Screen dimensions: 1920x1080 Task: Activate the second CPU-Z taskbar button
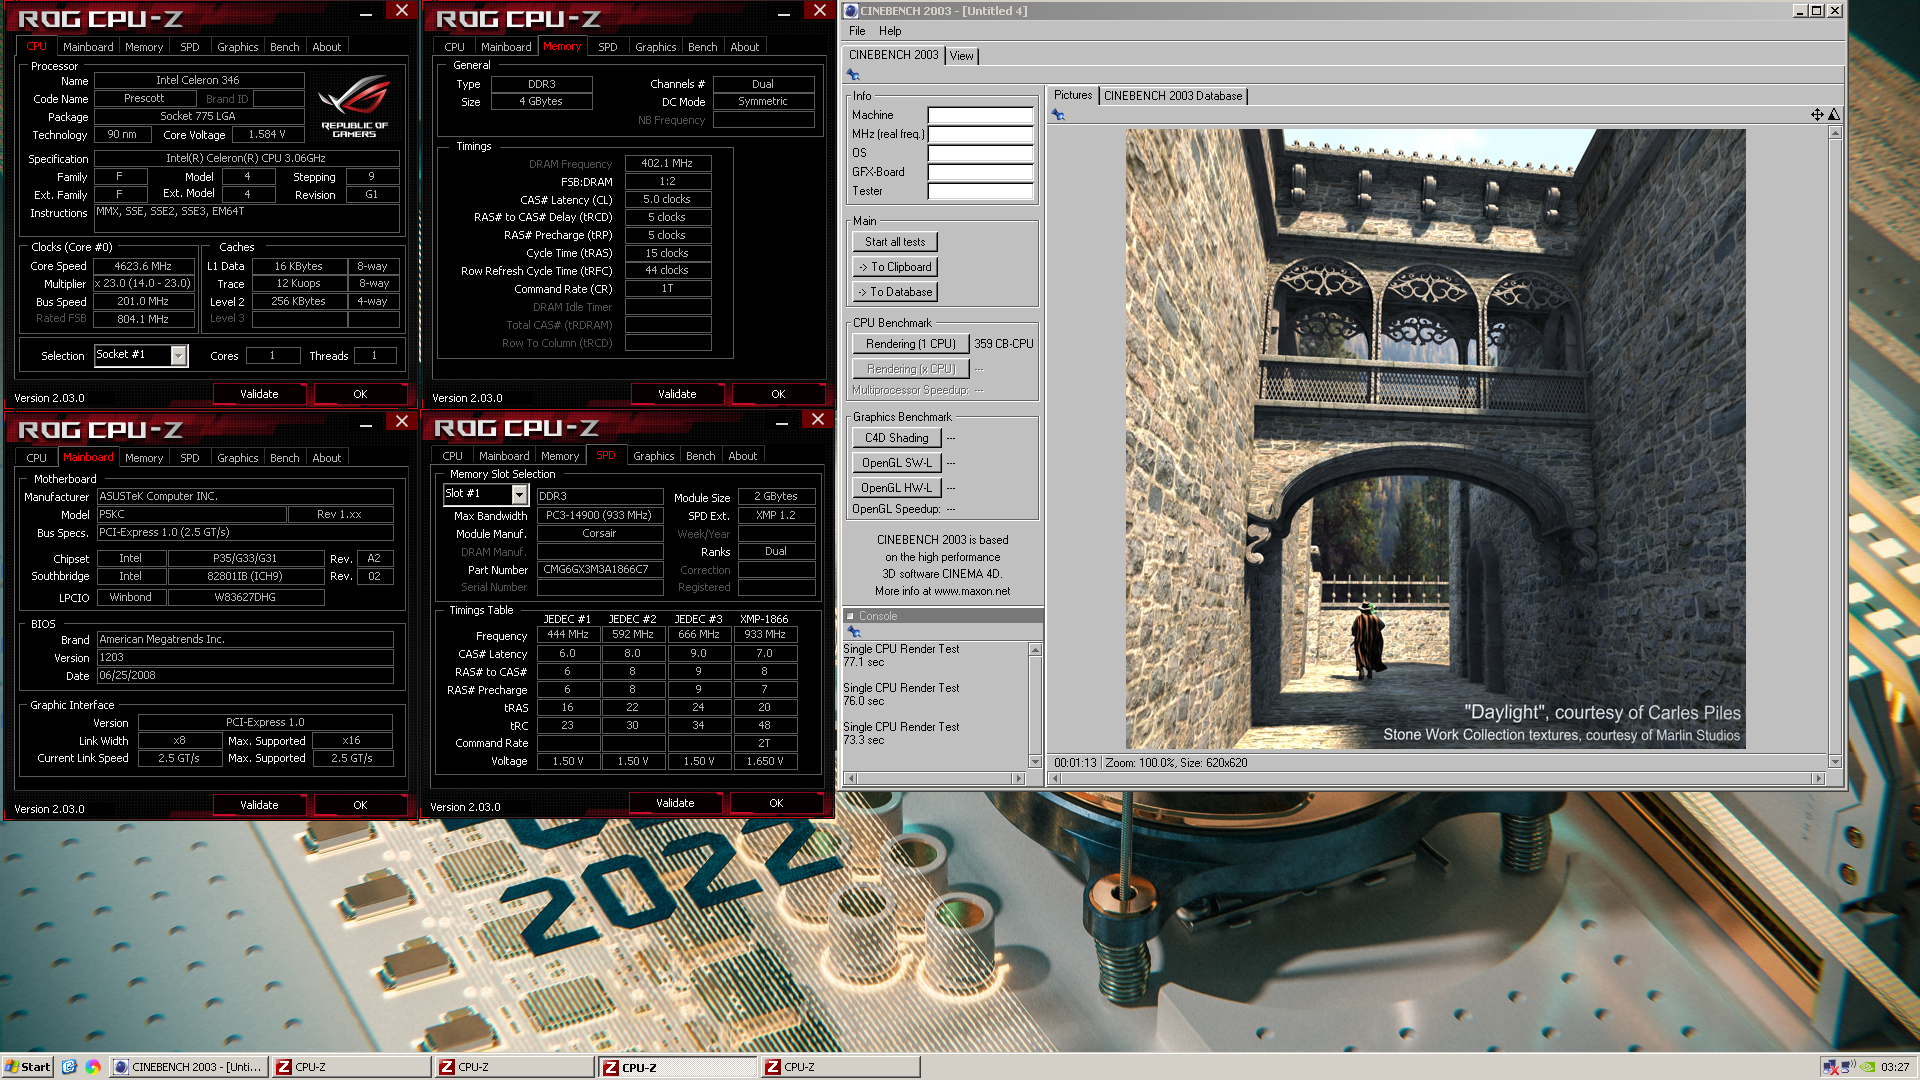[x=514, y=1067]
